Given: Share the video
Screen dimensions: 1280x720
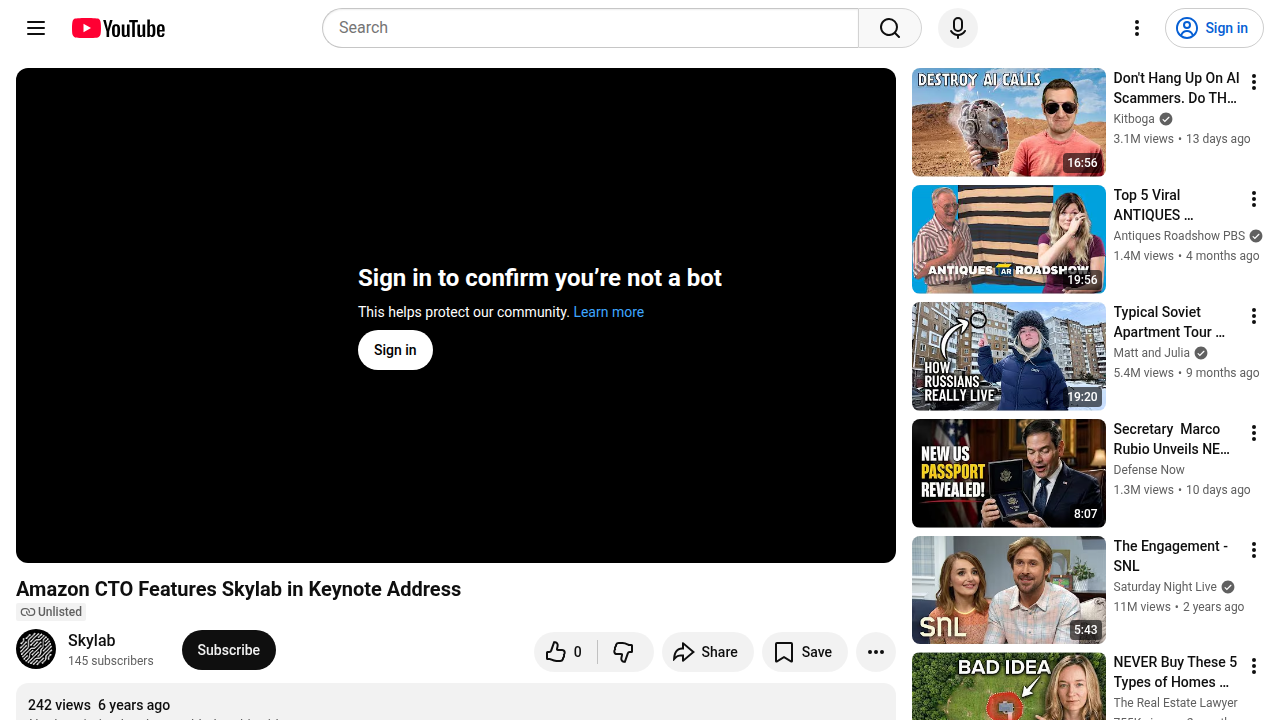Looking at the screenshot, I should click(x=707, y=652).
